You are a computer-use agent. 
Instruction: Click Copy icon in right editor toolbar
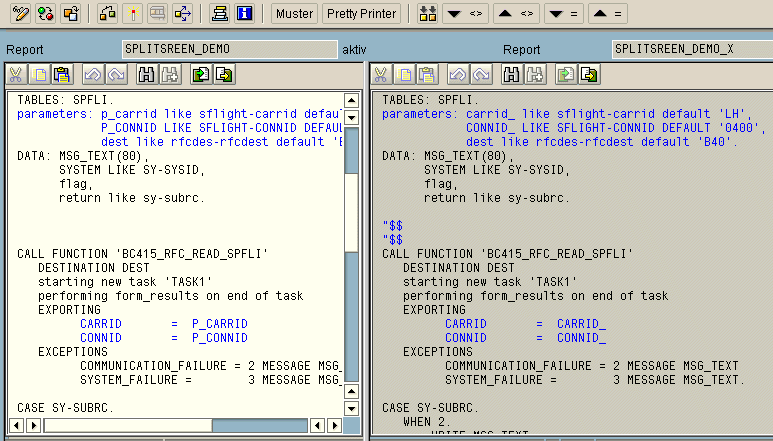point(405,74)
